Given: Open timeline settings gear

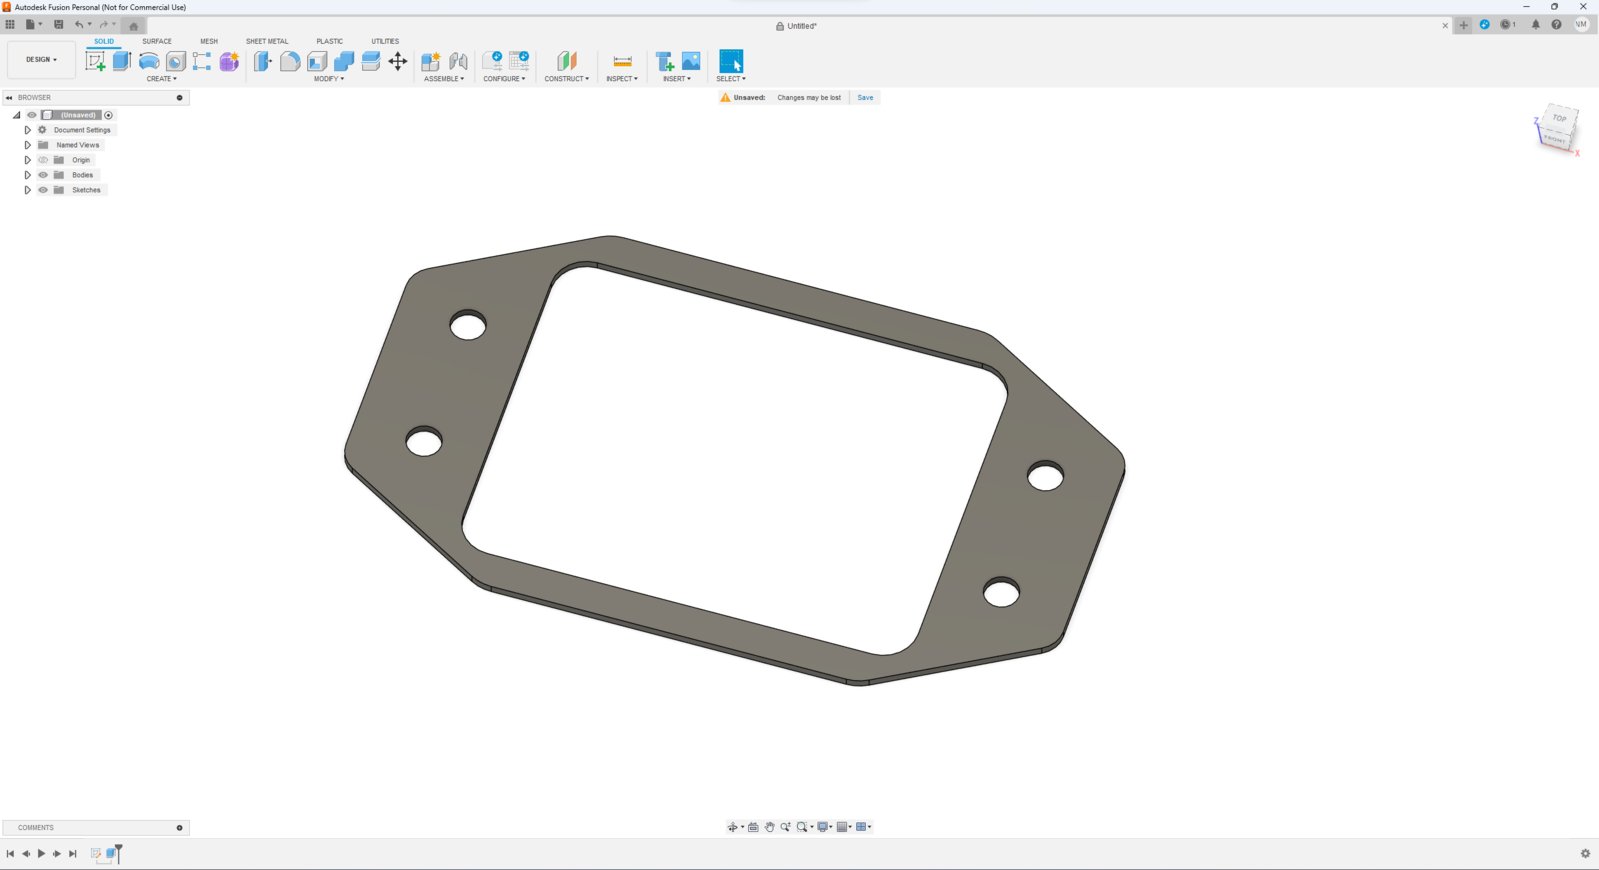Looking at the screenshot, I should (1585, 853).
